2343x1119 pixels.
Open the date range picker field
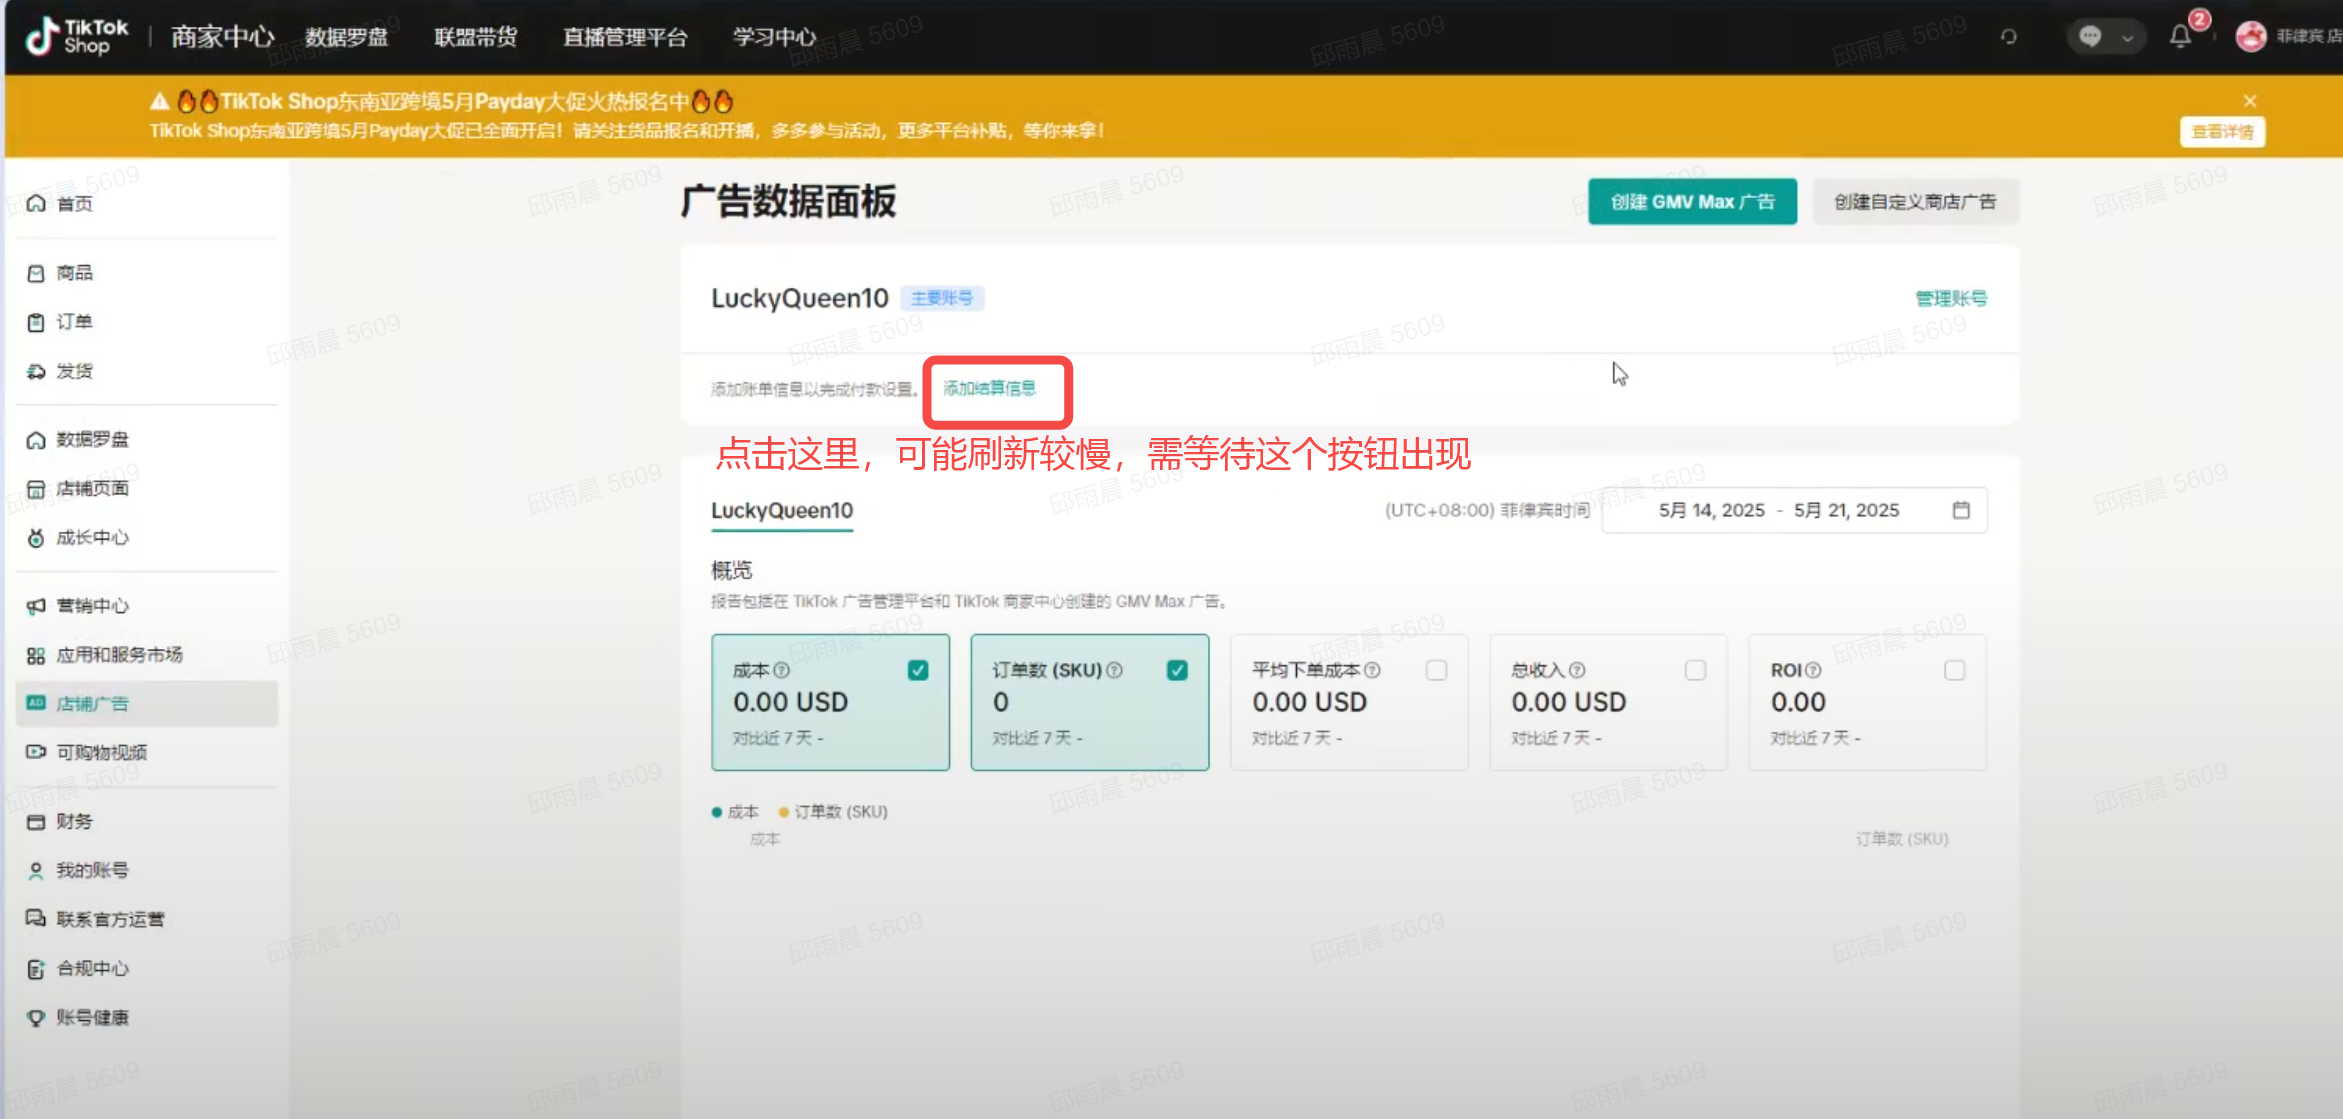click(x=1779, y=510)
